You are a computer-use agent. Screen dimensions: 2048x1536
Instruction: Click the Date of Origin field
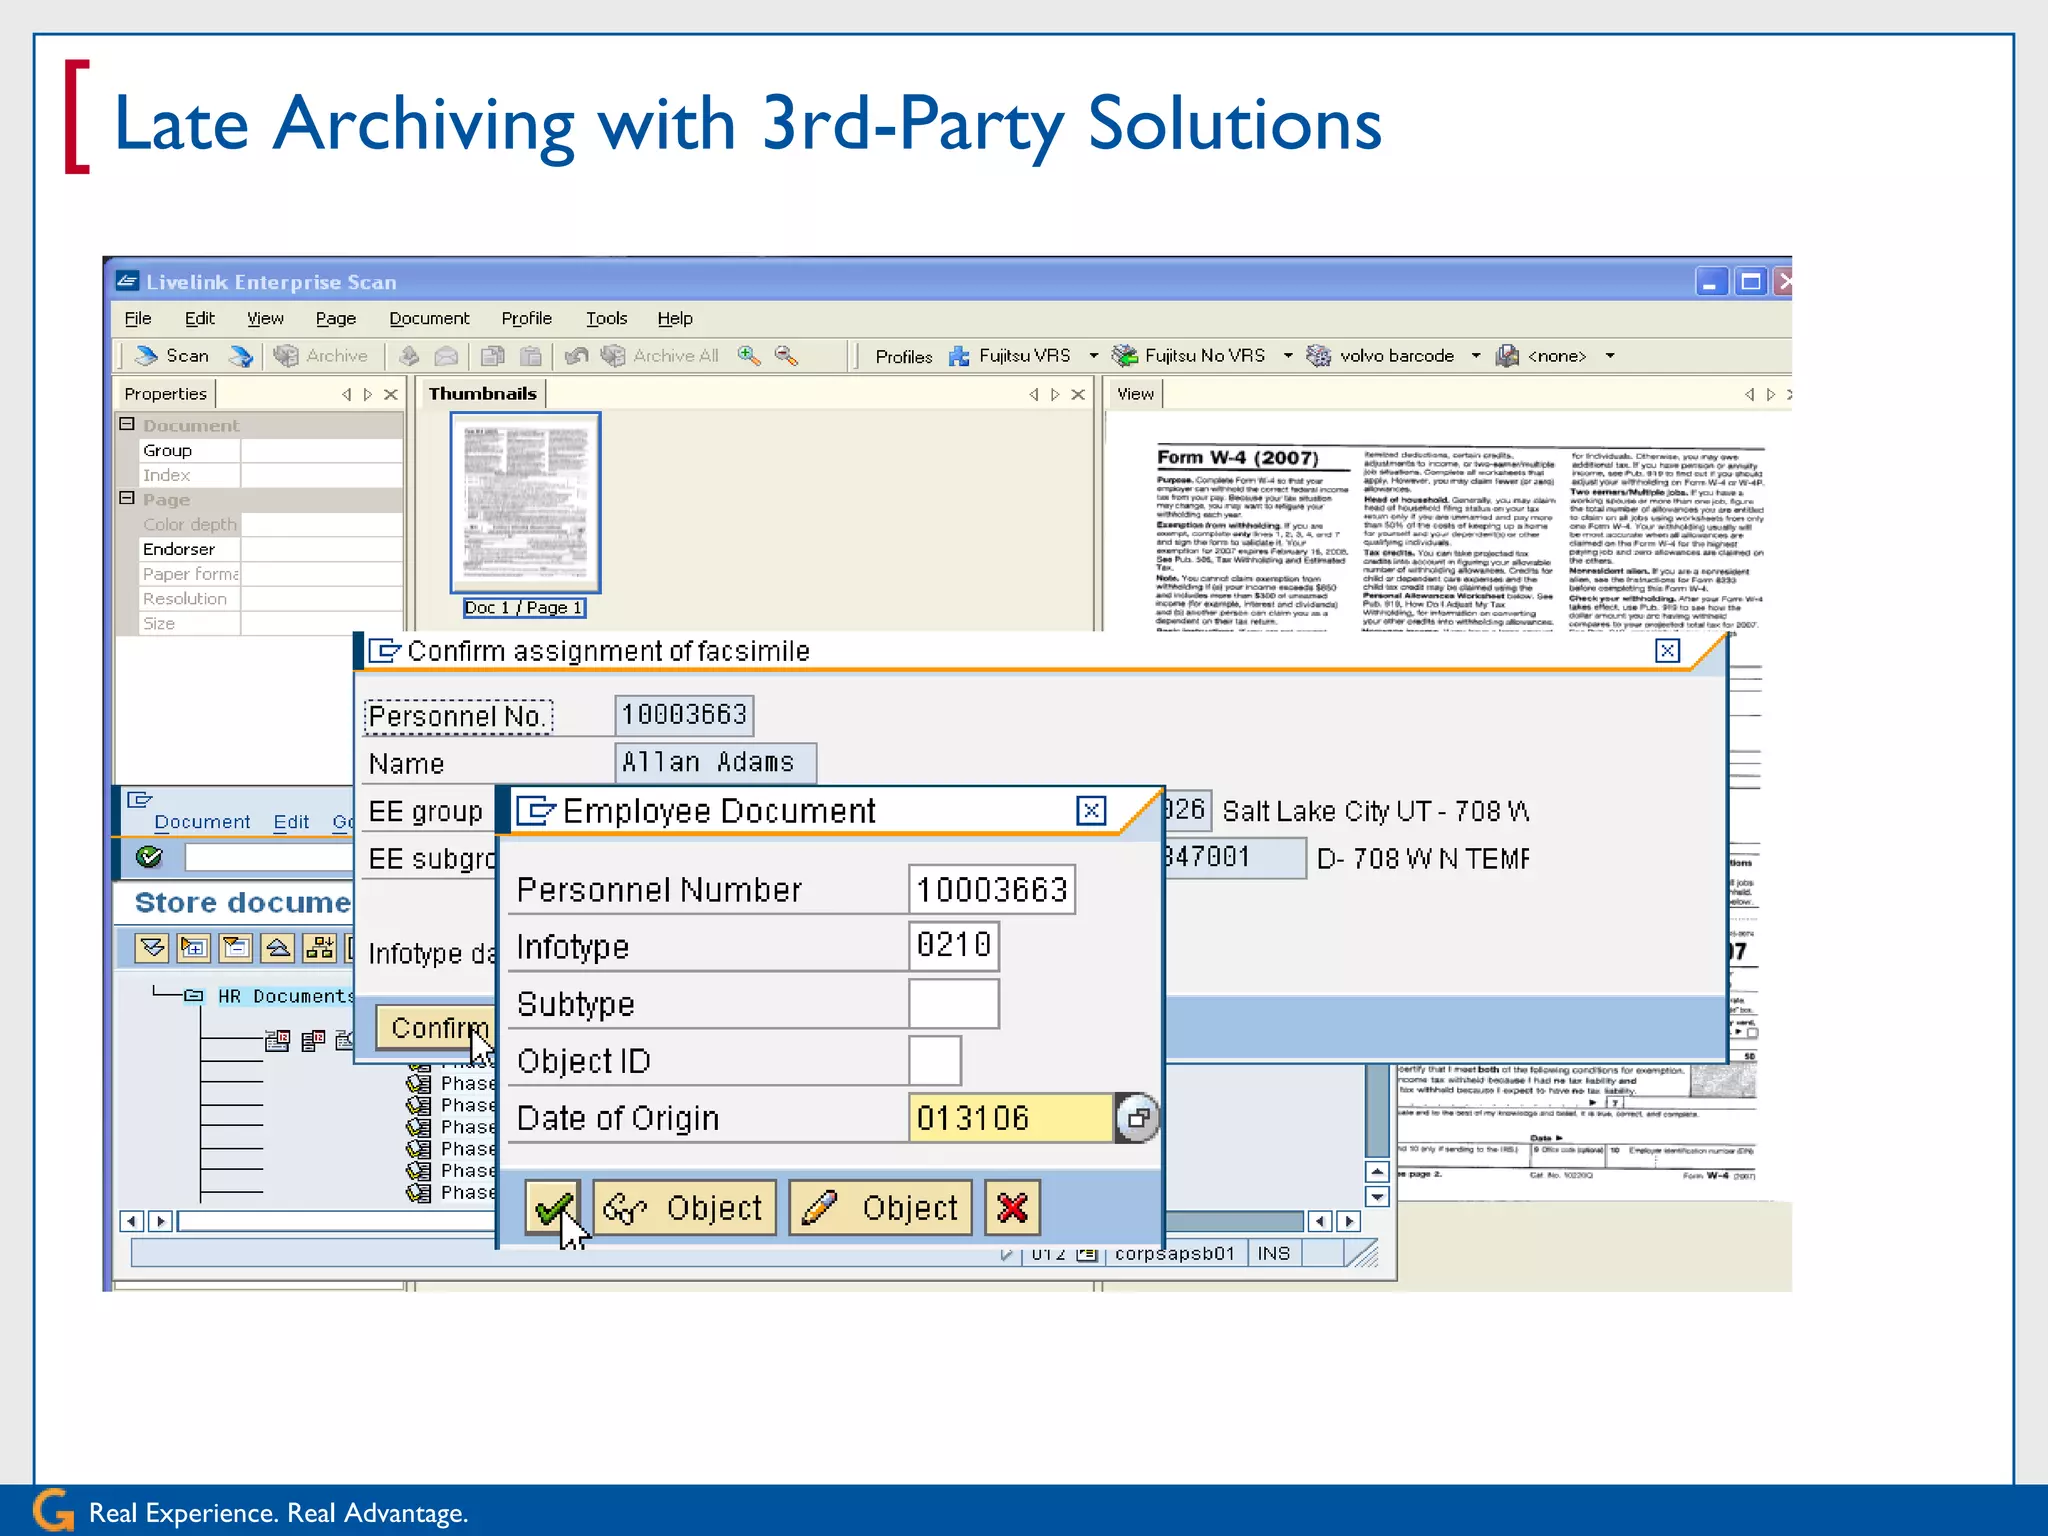pyautogui.click(x=1011, y=1118)
